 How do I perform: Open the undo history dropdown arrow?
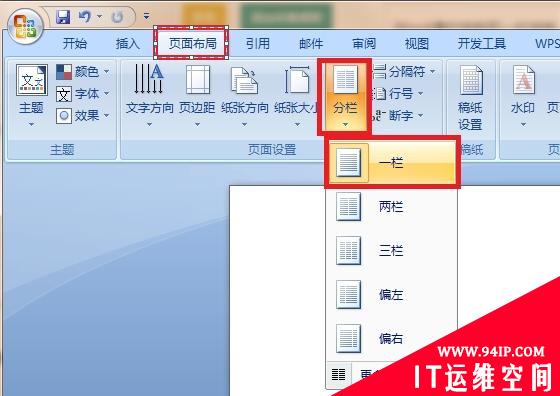(99, 16)
